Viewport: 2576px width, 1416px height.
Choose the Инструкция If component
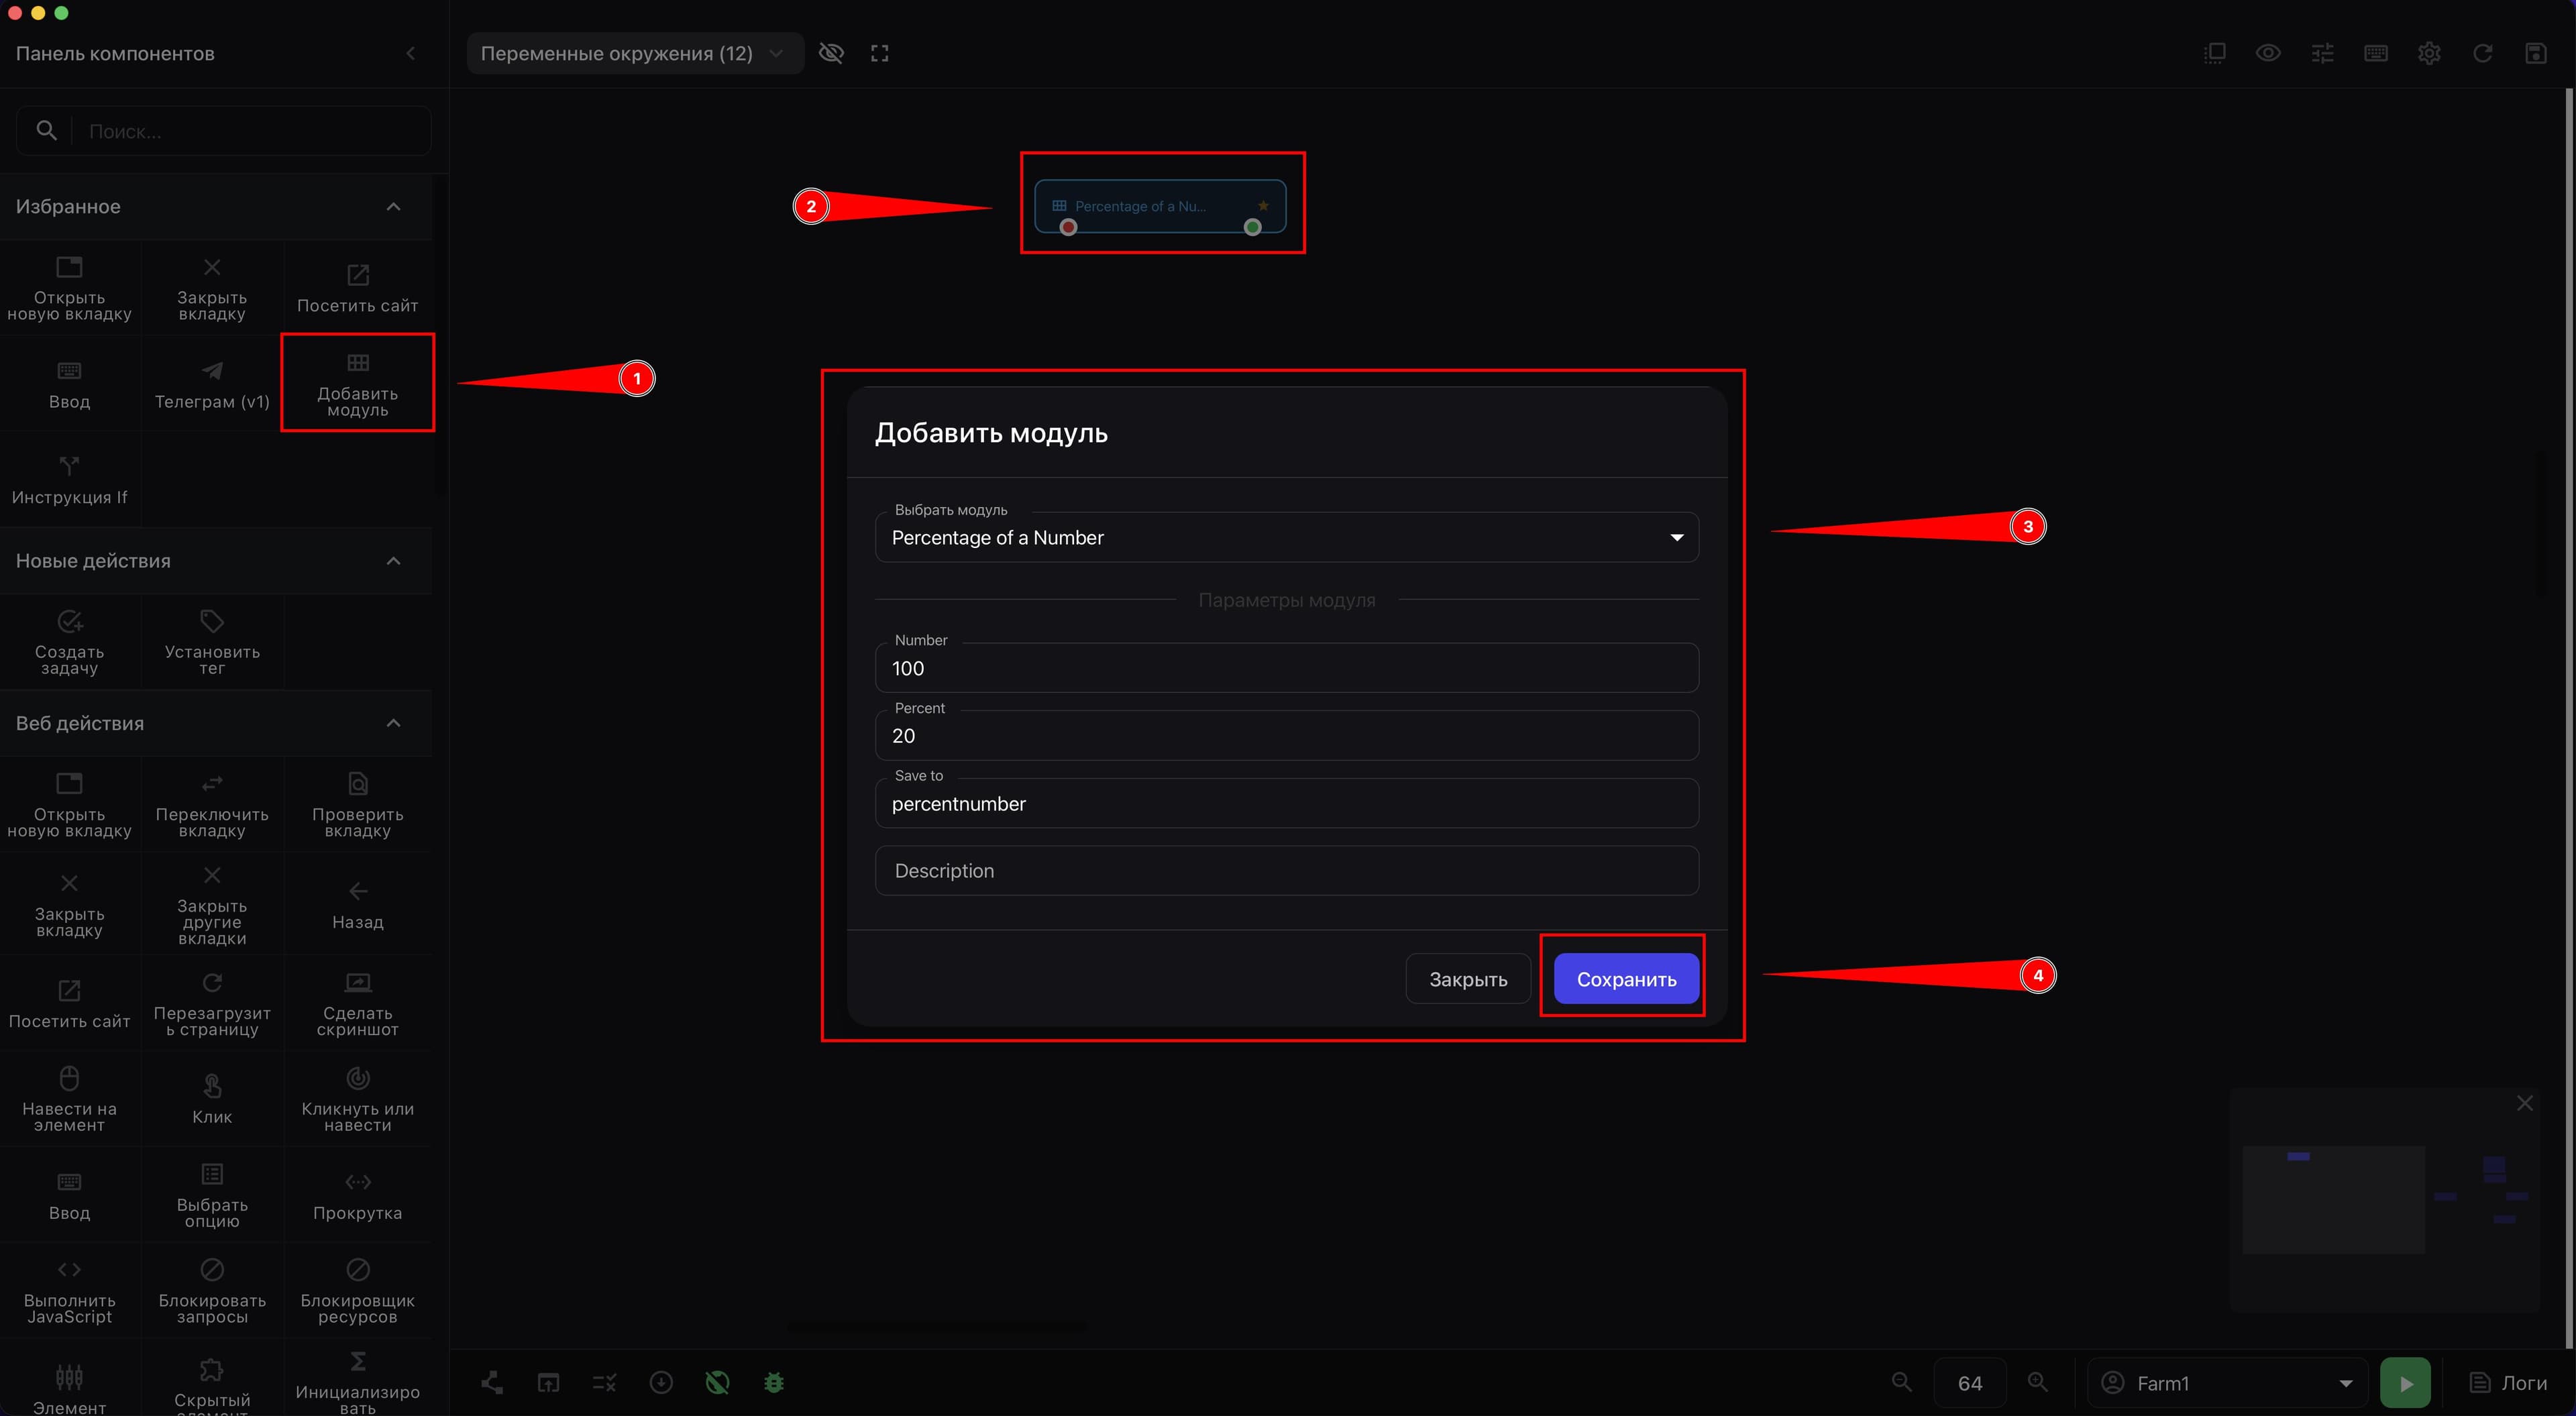coord(69,480)
